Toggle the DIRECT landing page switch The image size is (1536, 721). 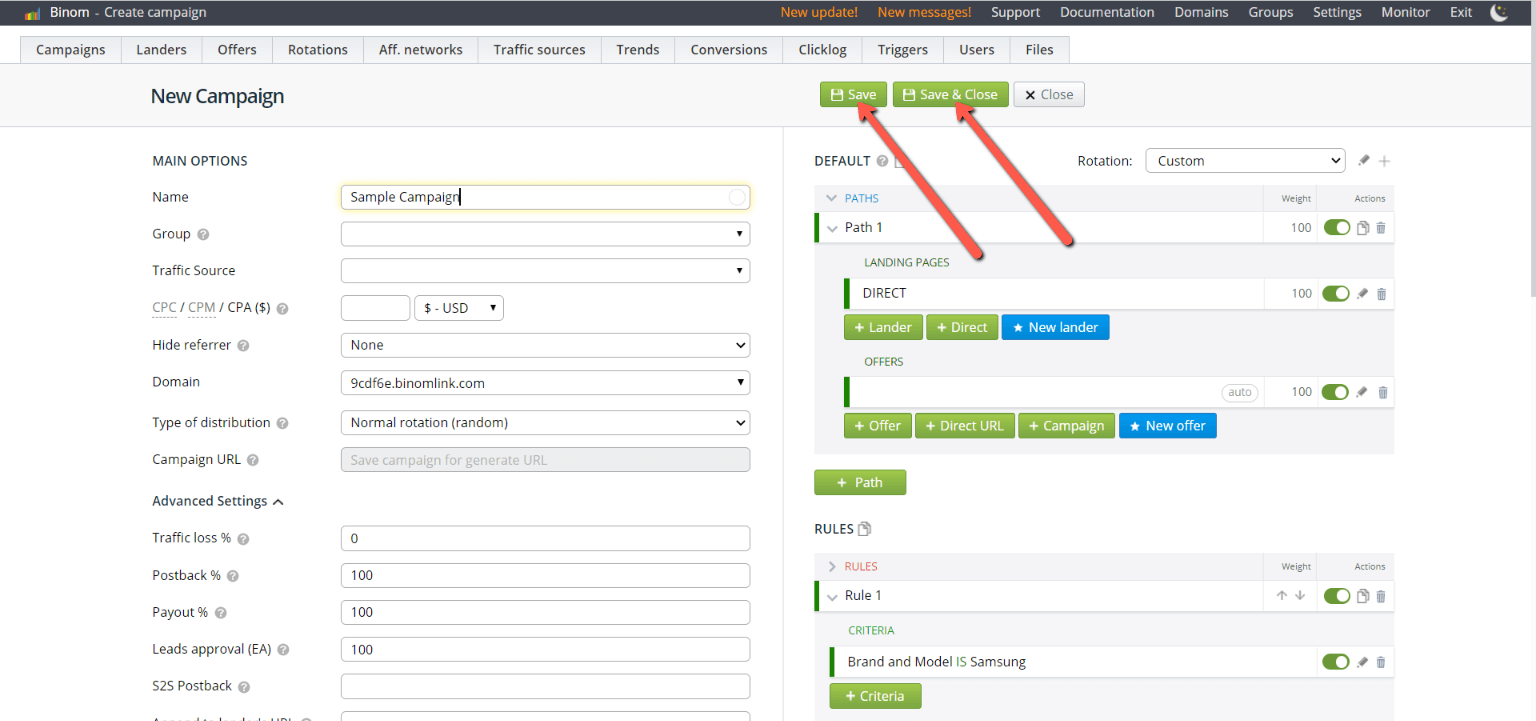[x=1335, y=294]
